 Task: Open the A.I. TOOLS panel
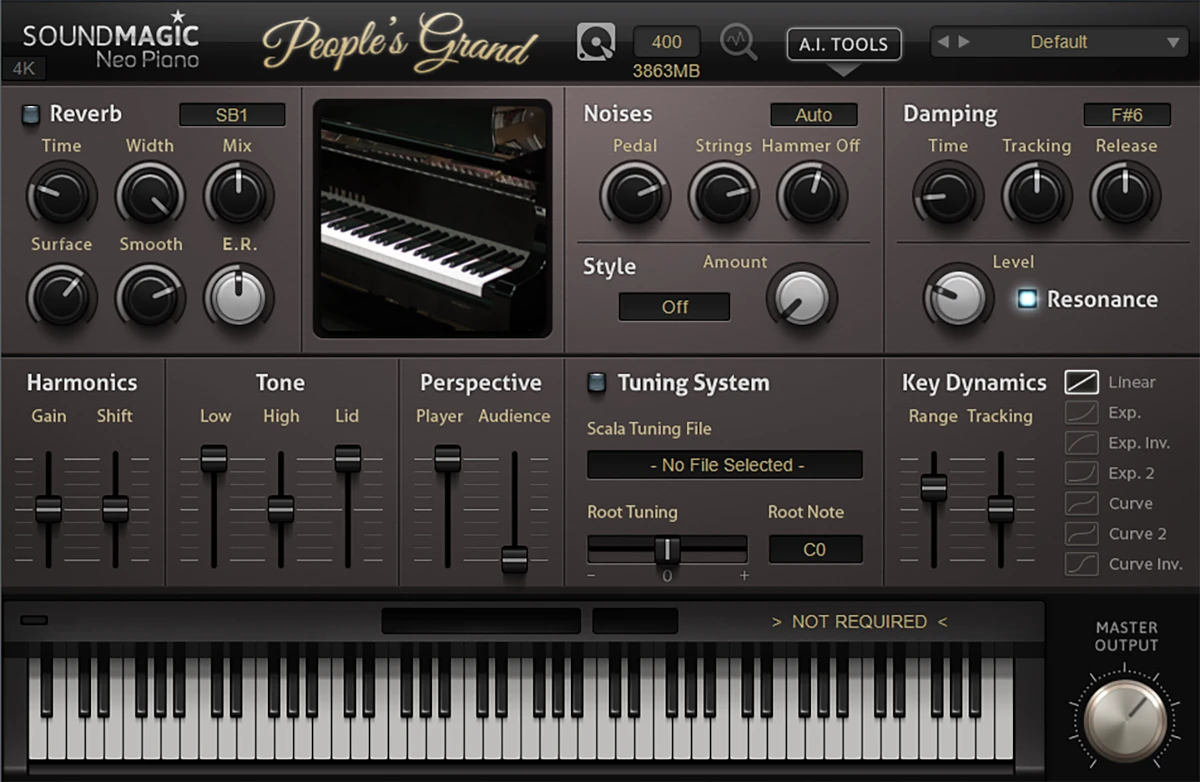(844, 44)
